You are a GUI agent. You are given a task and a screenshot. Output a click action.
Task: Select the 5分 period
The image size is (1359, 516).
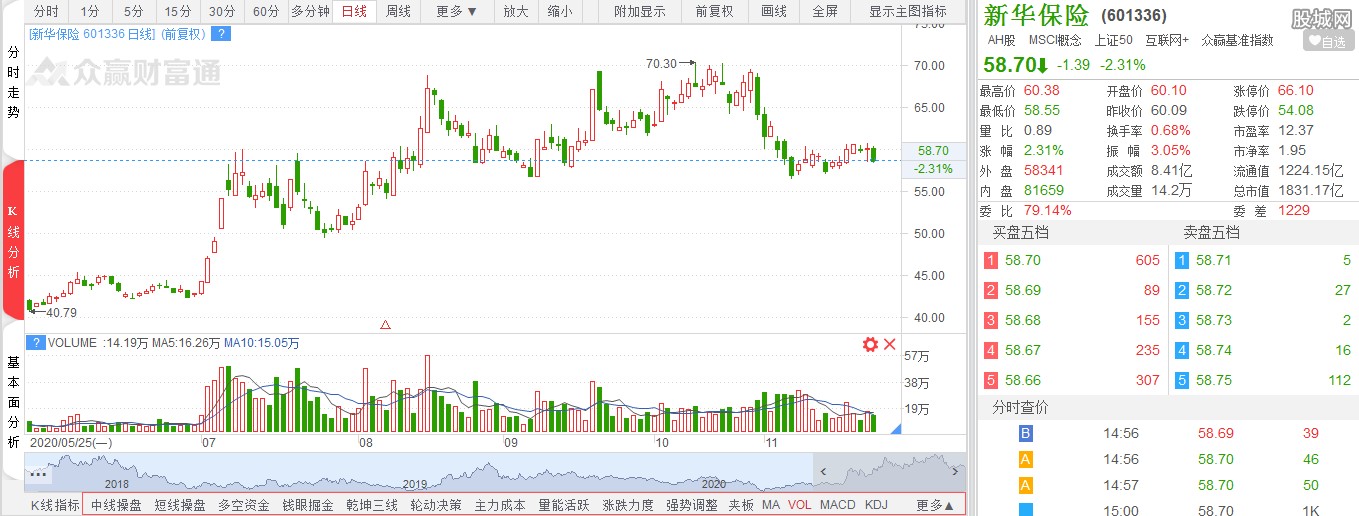coord(133,12)
